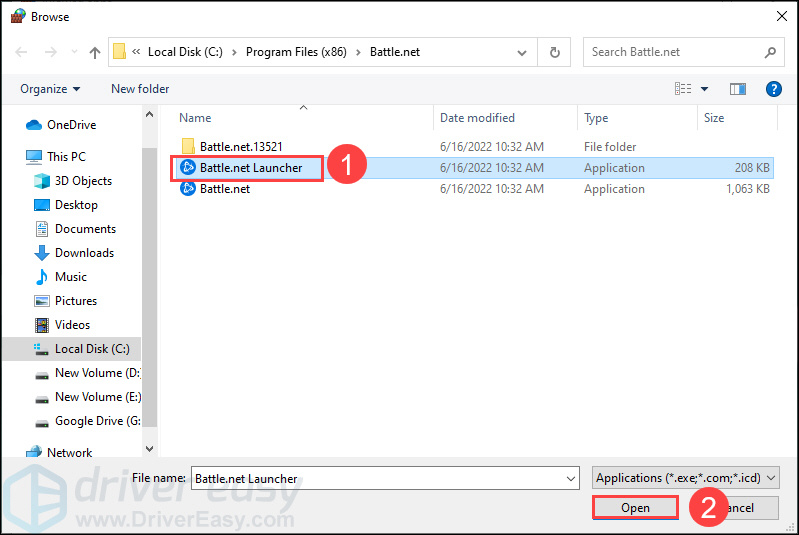The image size is (799, 535).
Task: Expand the address bar history dropdown
Action: coord(522,52)
